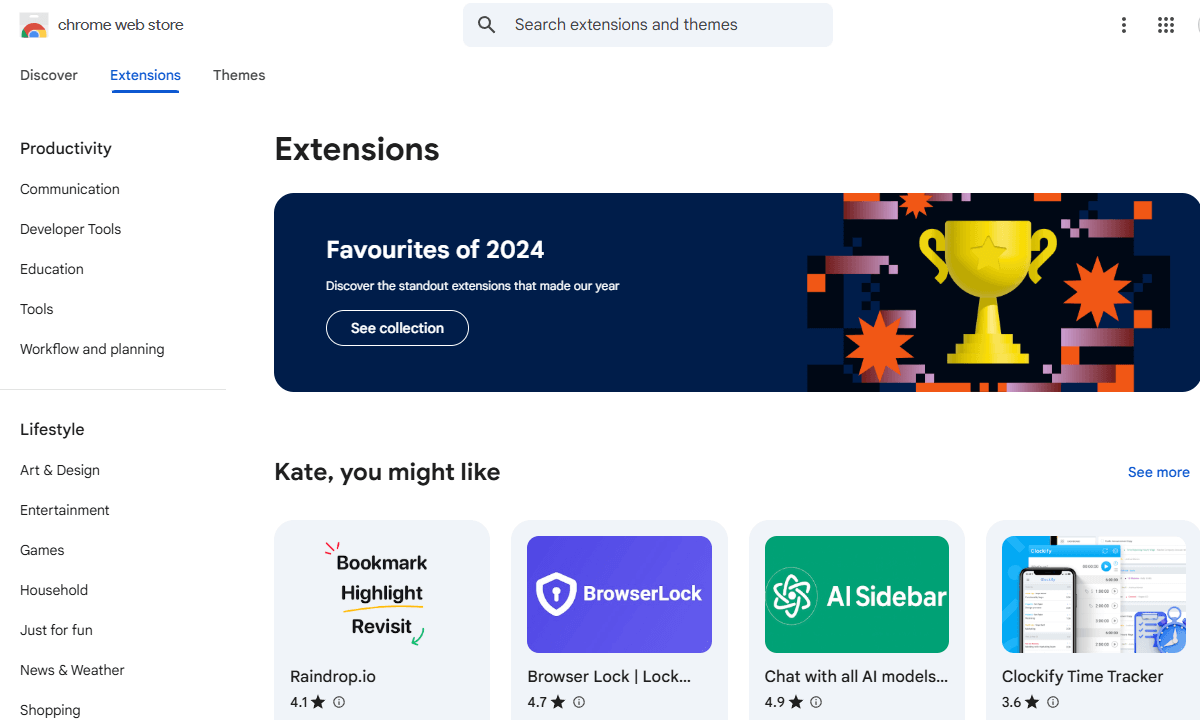Switch to the Discover tab
Screen dimensions: 1200x720
48,75
